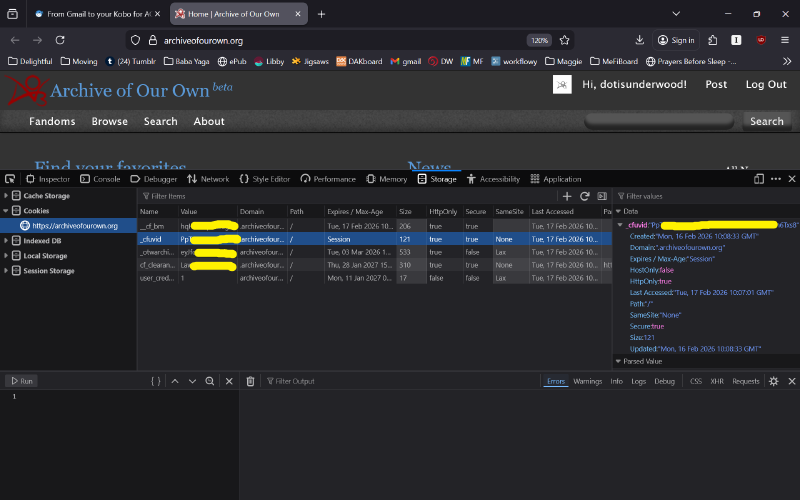Open the Inspector tab
800x500 pixels.
pos(48,179)
